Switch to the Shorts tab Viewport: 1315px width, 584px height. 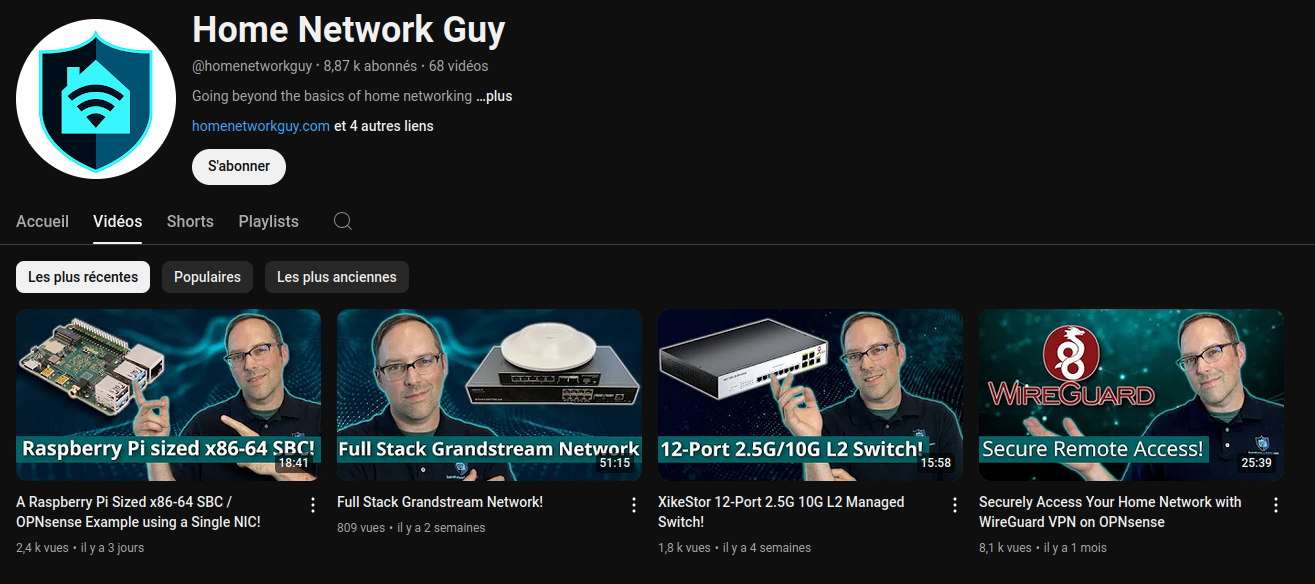(190, 221)
